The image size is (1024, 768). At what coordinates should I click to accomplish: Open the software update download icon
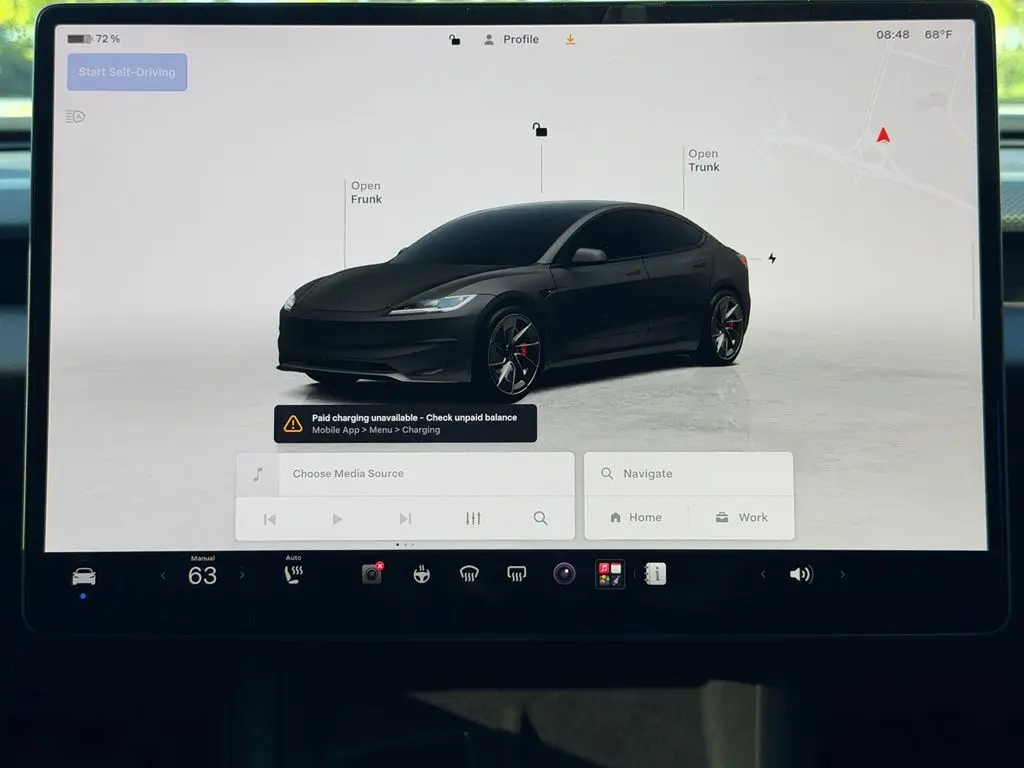[x=570, y=40]
